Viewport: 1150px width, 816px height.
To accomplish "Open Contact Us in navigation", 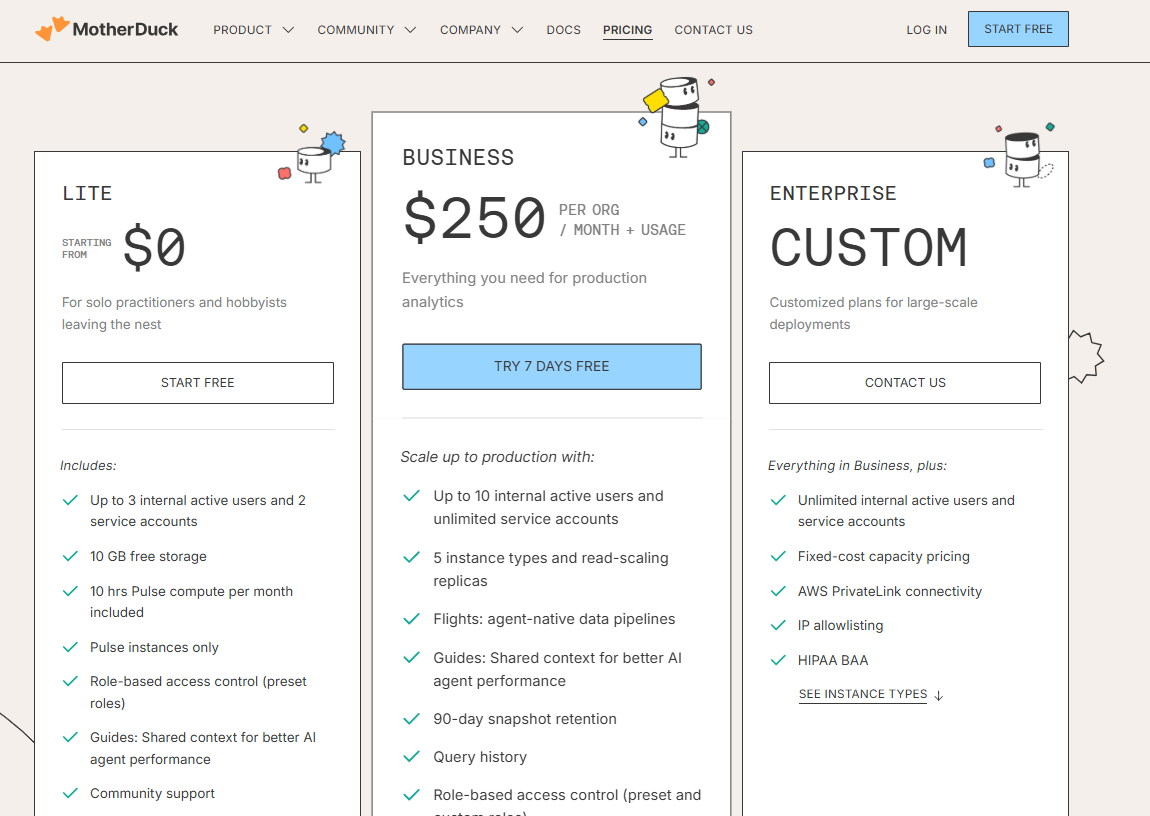I will tap(714, 30).
